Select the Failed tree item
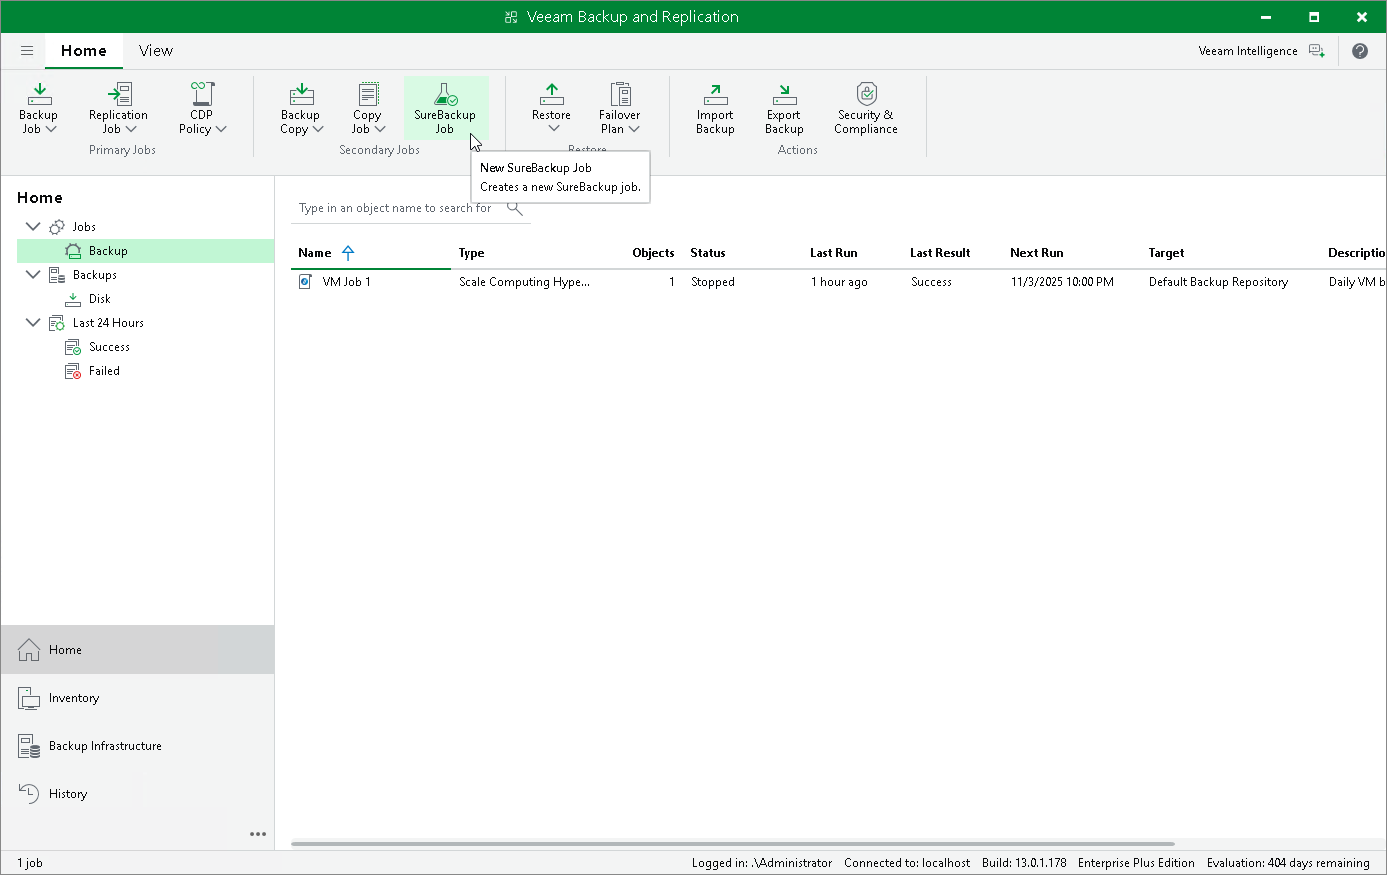Image resolution: width=1387 pixels, height=875 pixels. click(104, 371)
